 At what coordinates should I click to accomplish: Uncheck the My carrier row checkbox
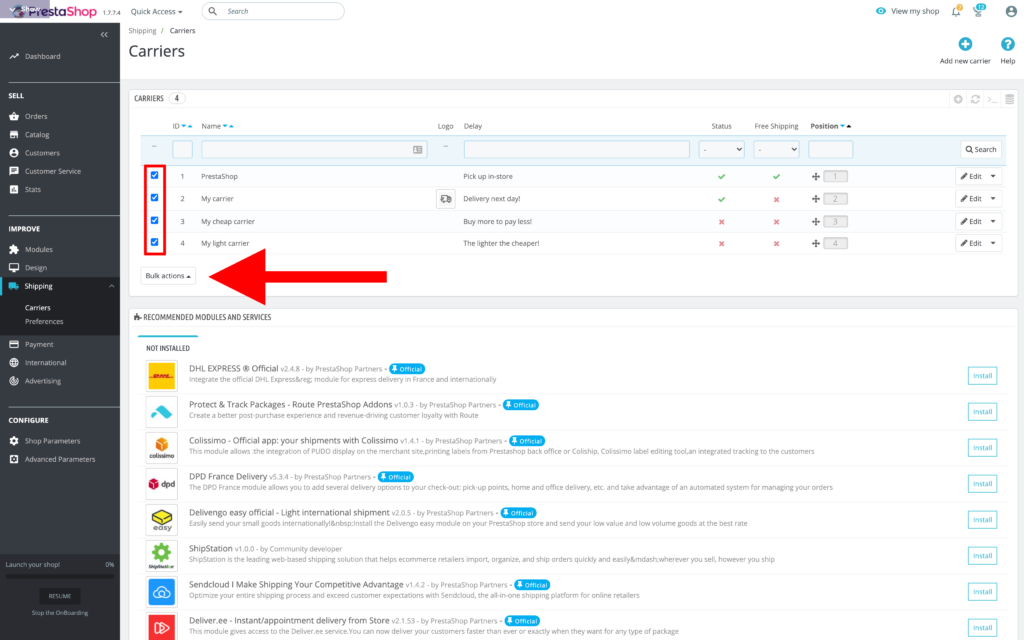tap(155, 197)
